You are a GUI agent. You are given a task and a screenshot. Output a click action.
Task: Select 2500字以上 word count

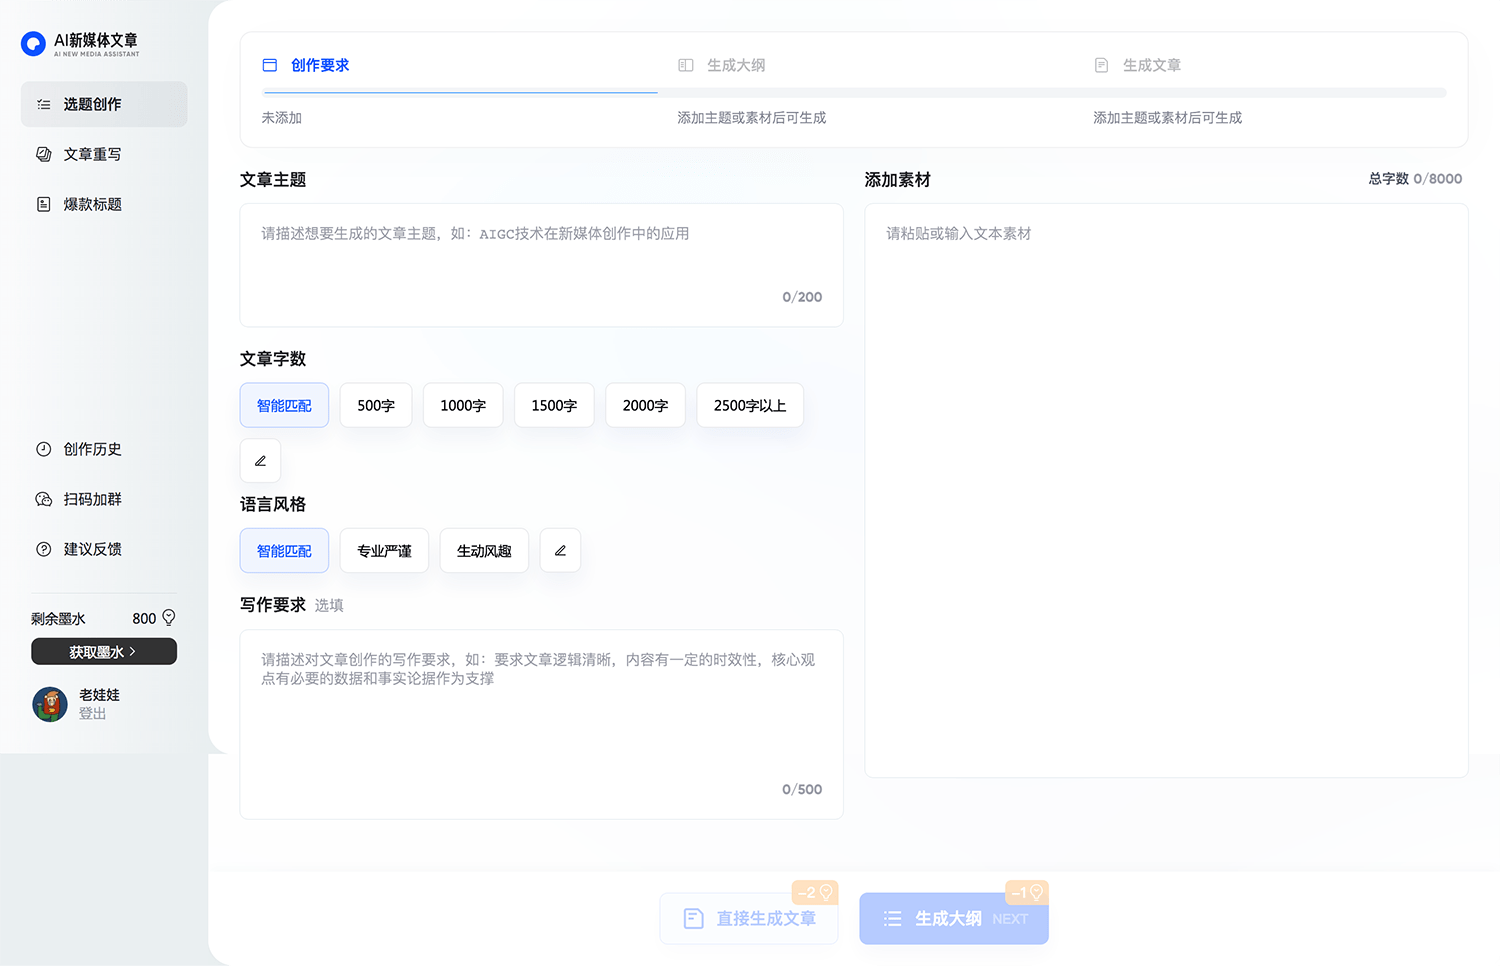point(750,405)
